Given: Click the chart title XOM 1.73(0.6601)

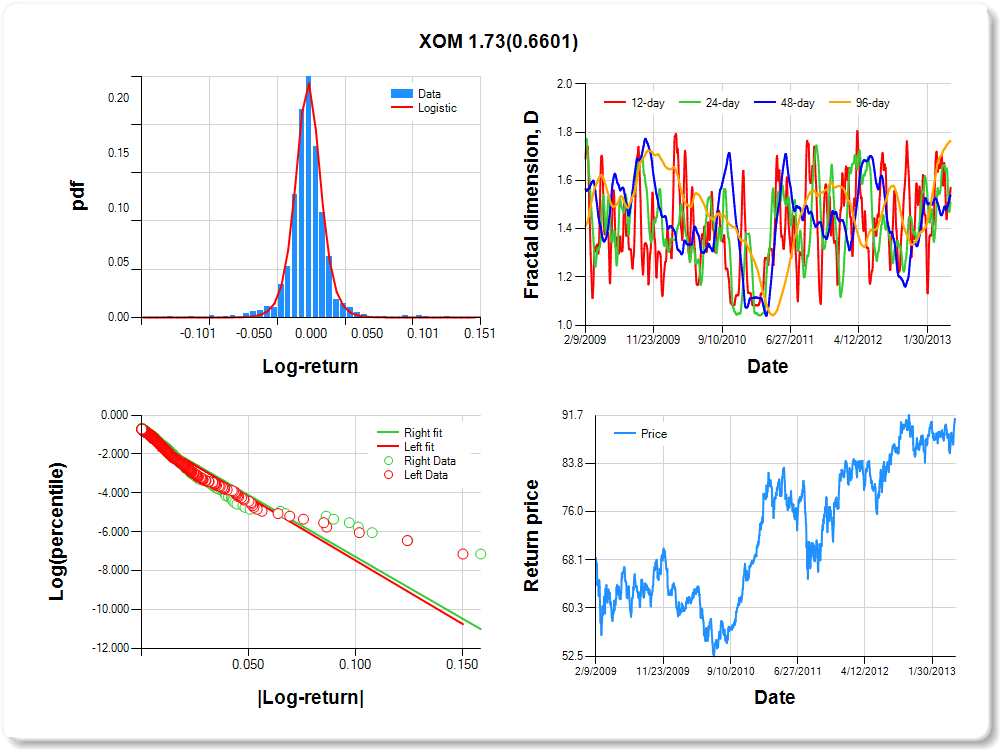Looking at the screenshot, I should [498, 42].
